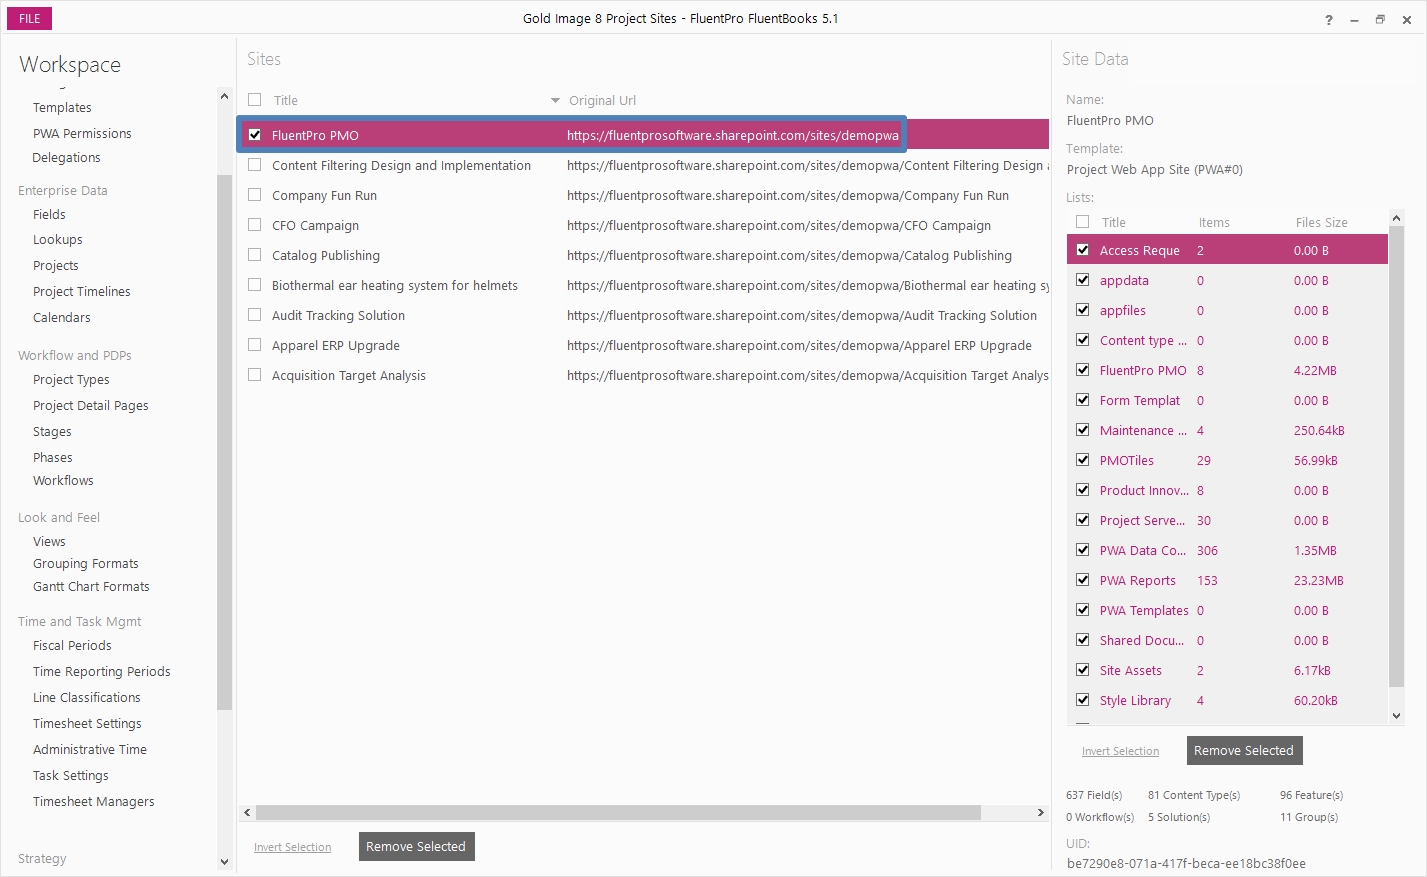Open Time Reporting Periods in sidebar
The image size is (1427, 877).
(102, 672)
